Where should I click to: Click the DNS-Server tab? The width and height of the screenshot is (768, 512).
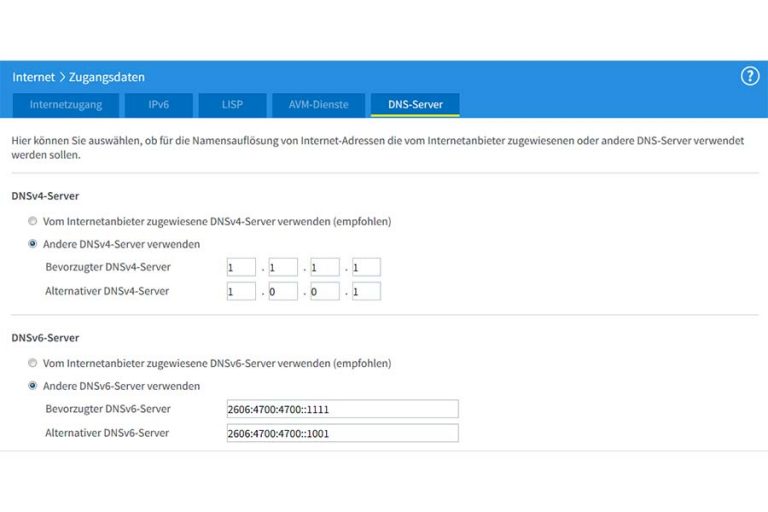415,104
